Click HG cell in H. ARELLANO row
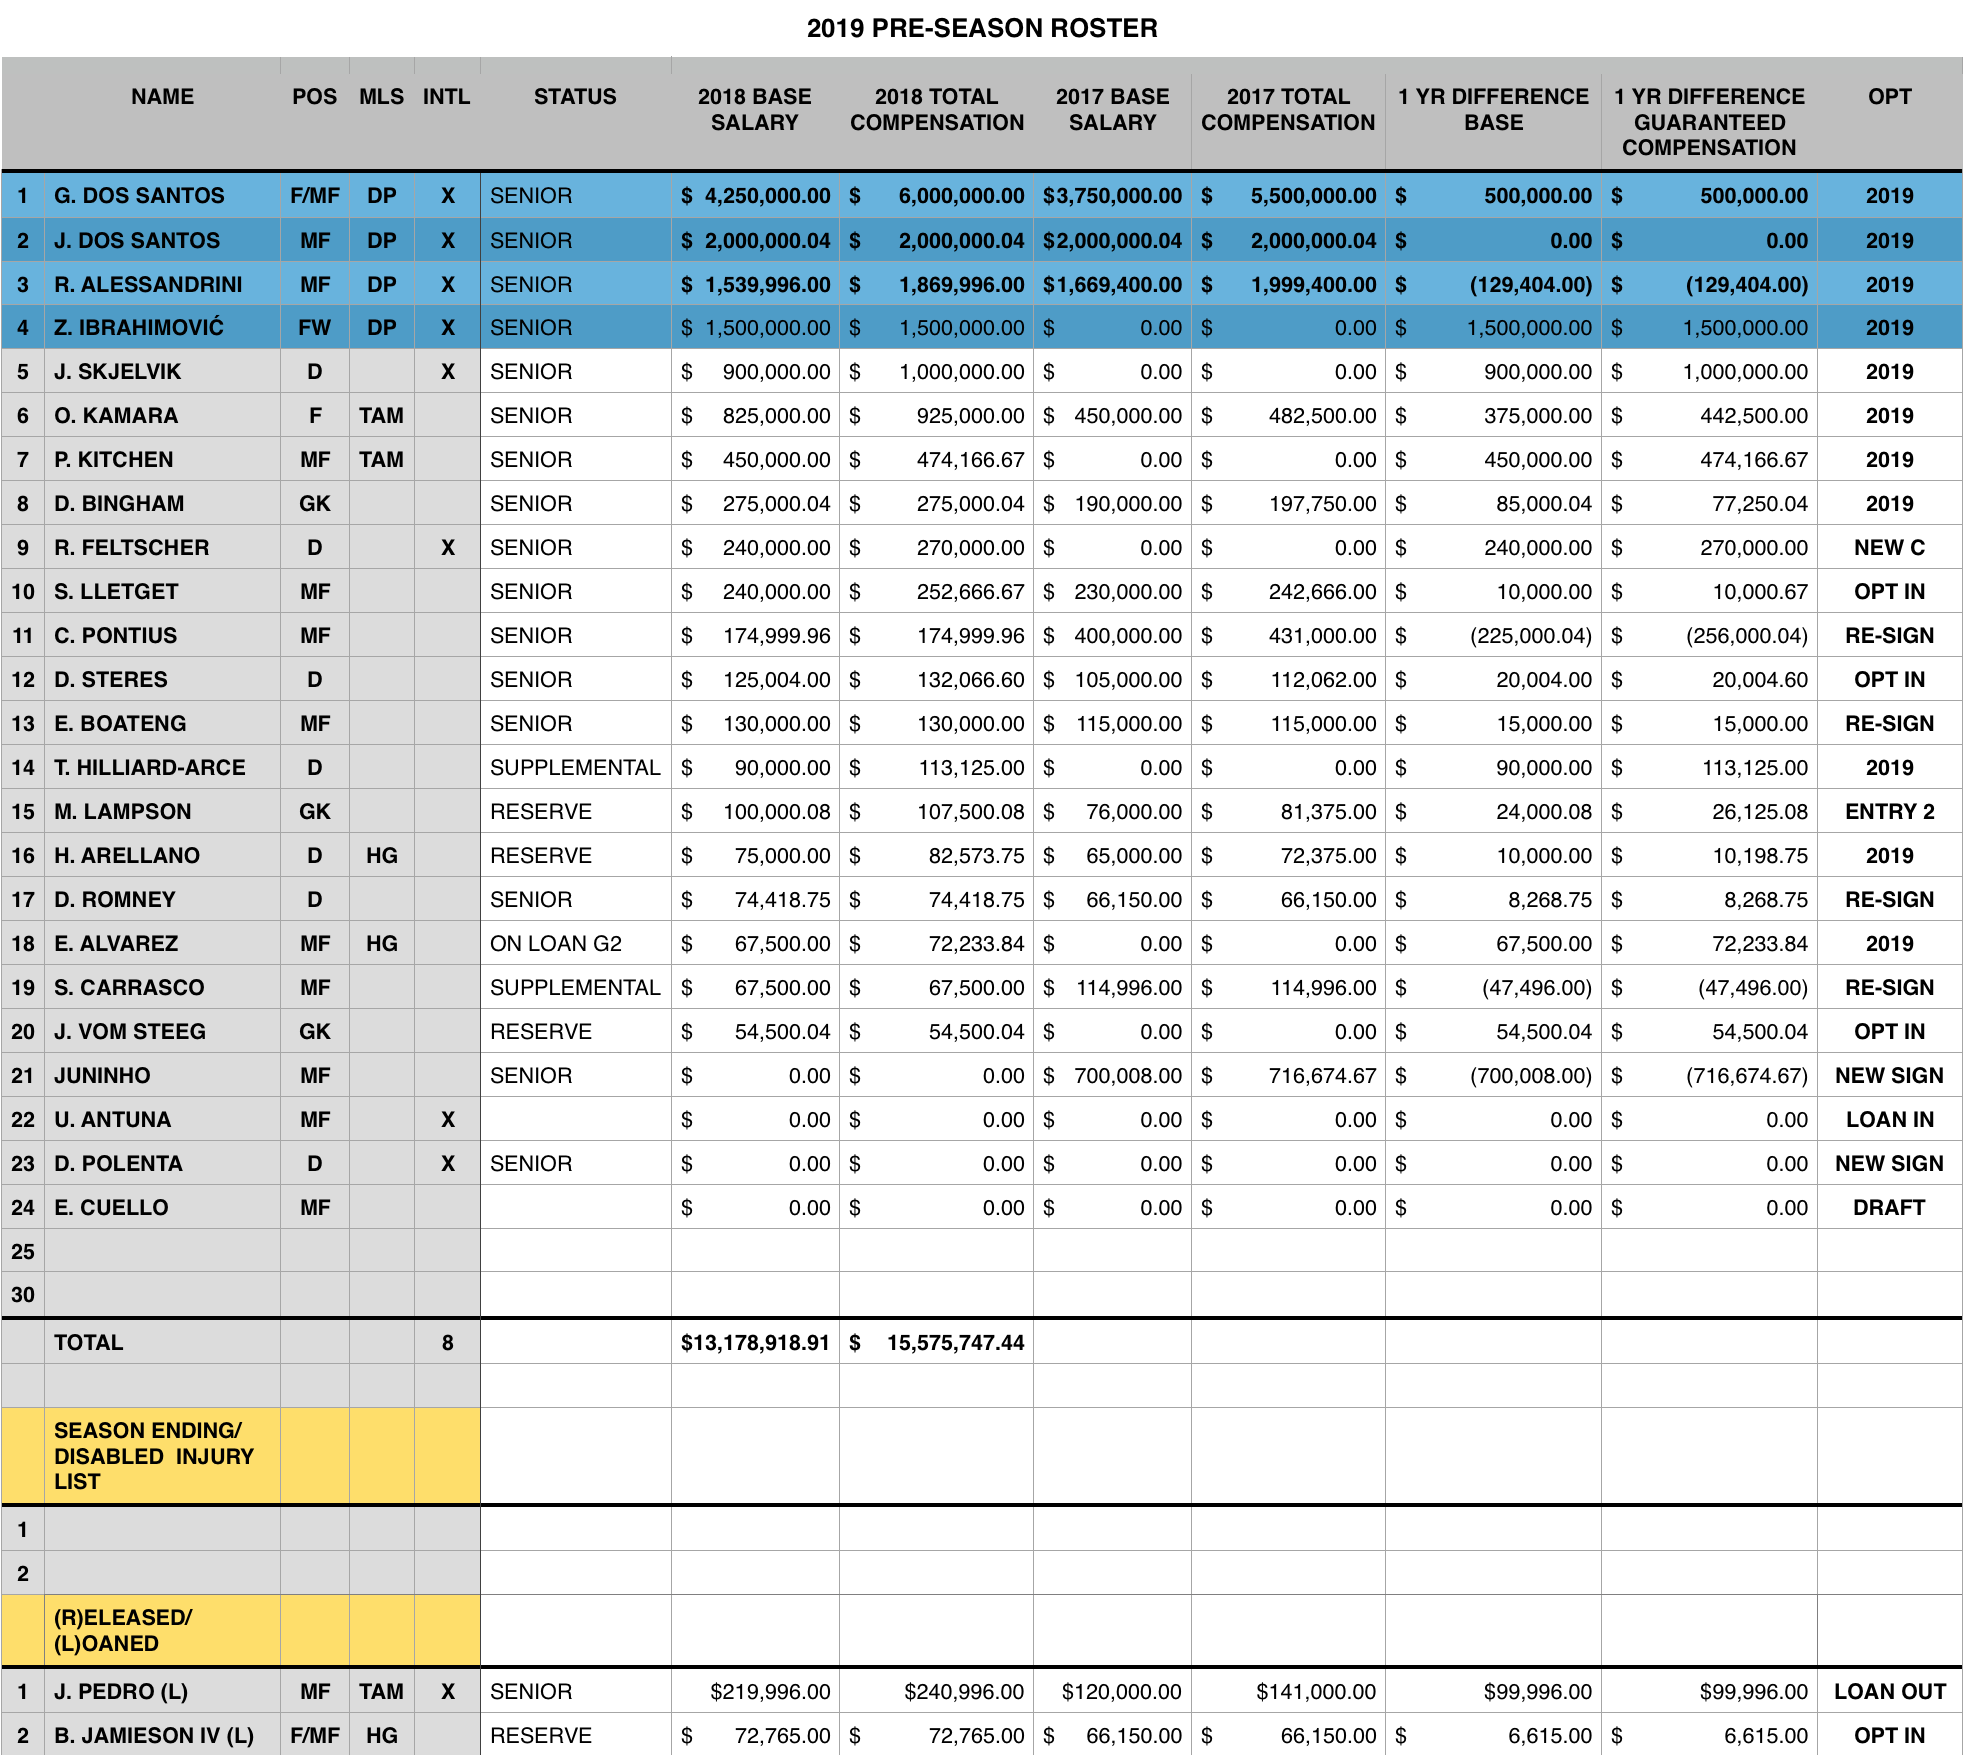1964x1755 pixels. tap(382, 856)
